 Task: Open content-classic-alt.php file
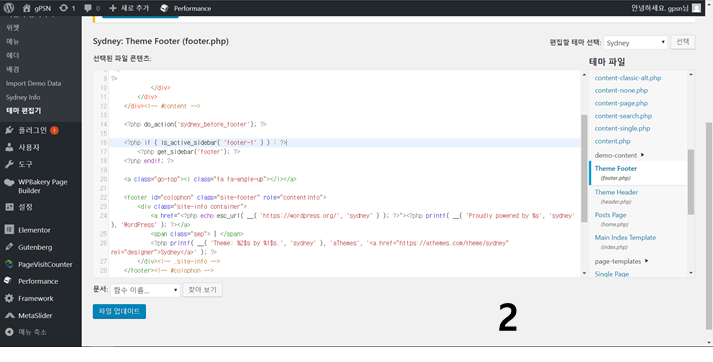(x=628, y=78)
